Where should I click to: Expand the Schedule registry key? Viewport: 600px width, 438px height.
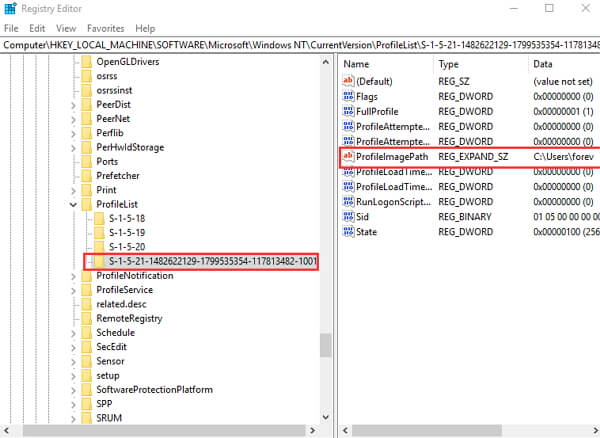coord(73,332)
